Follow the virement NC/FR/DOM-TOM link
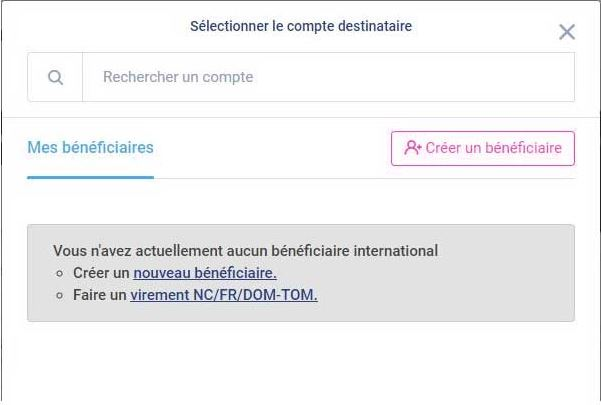 pos(224,295)
